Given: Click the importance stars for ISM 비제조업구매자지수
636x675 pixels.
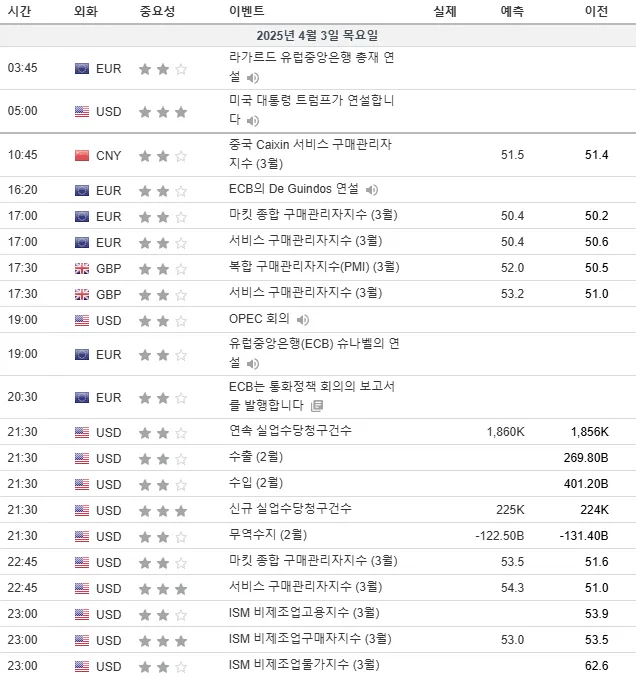Looking at the screenshot, I should [163, 641].
